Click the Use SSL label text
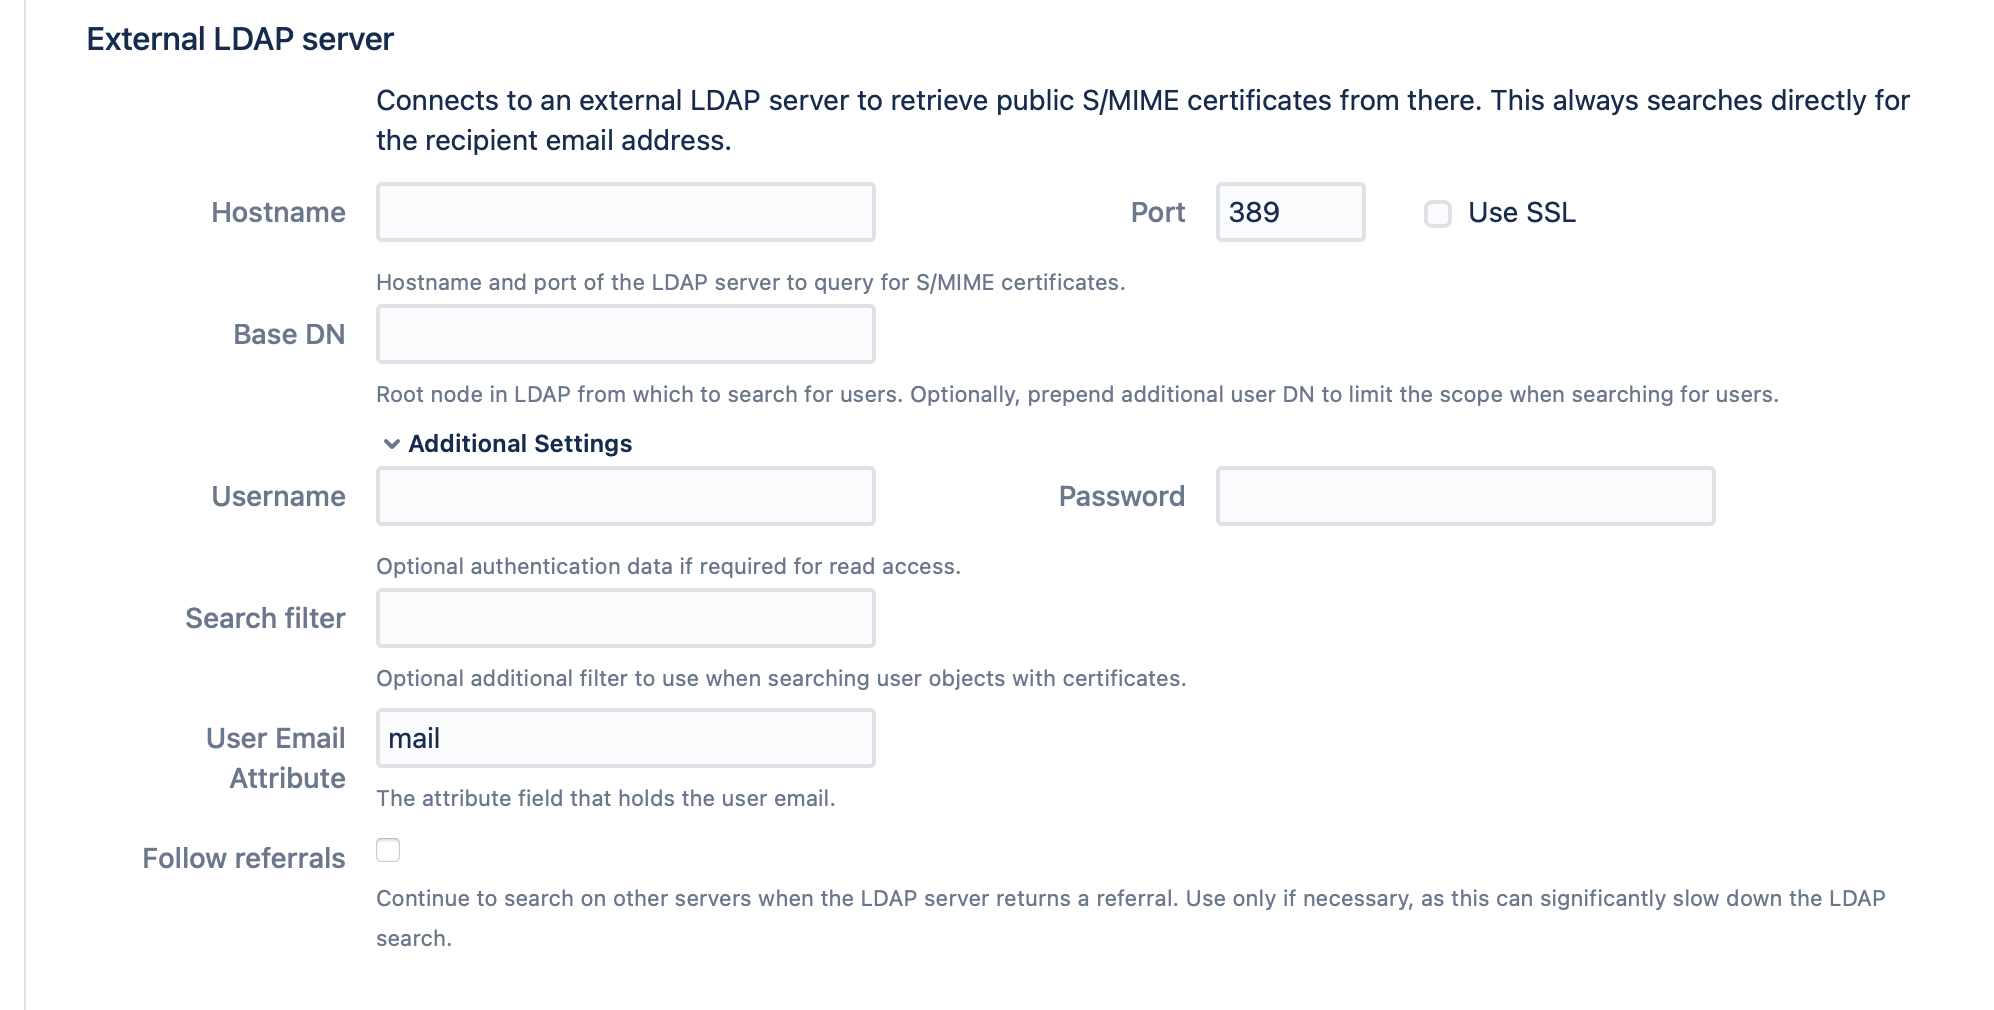1994x1010 pixels. pos(1521,213)
